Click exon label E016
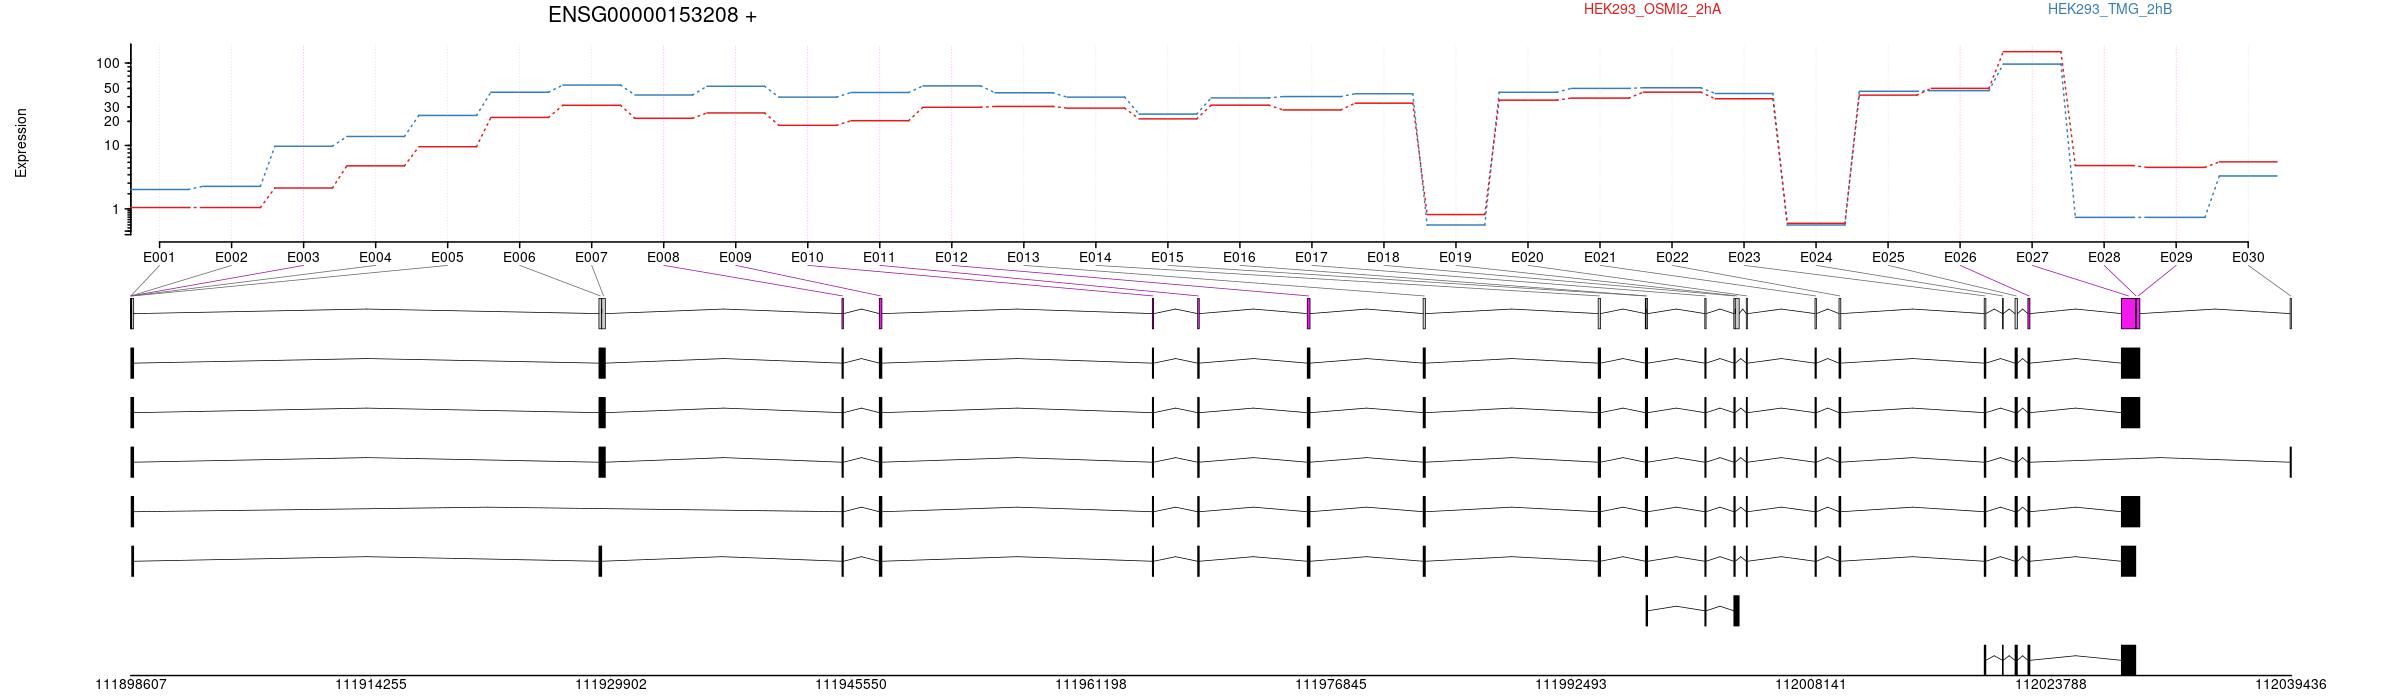 1239,257
